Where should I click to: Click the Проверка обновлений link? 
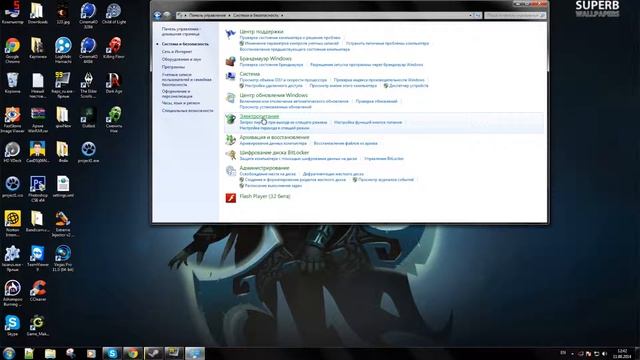pos(376,101)
